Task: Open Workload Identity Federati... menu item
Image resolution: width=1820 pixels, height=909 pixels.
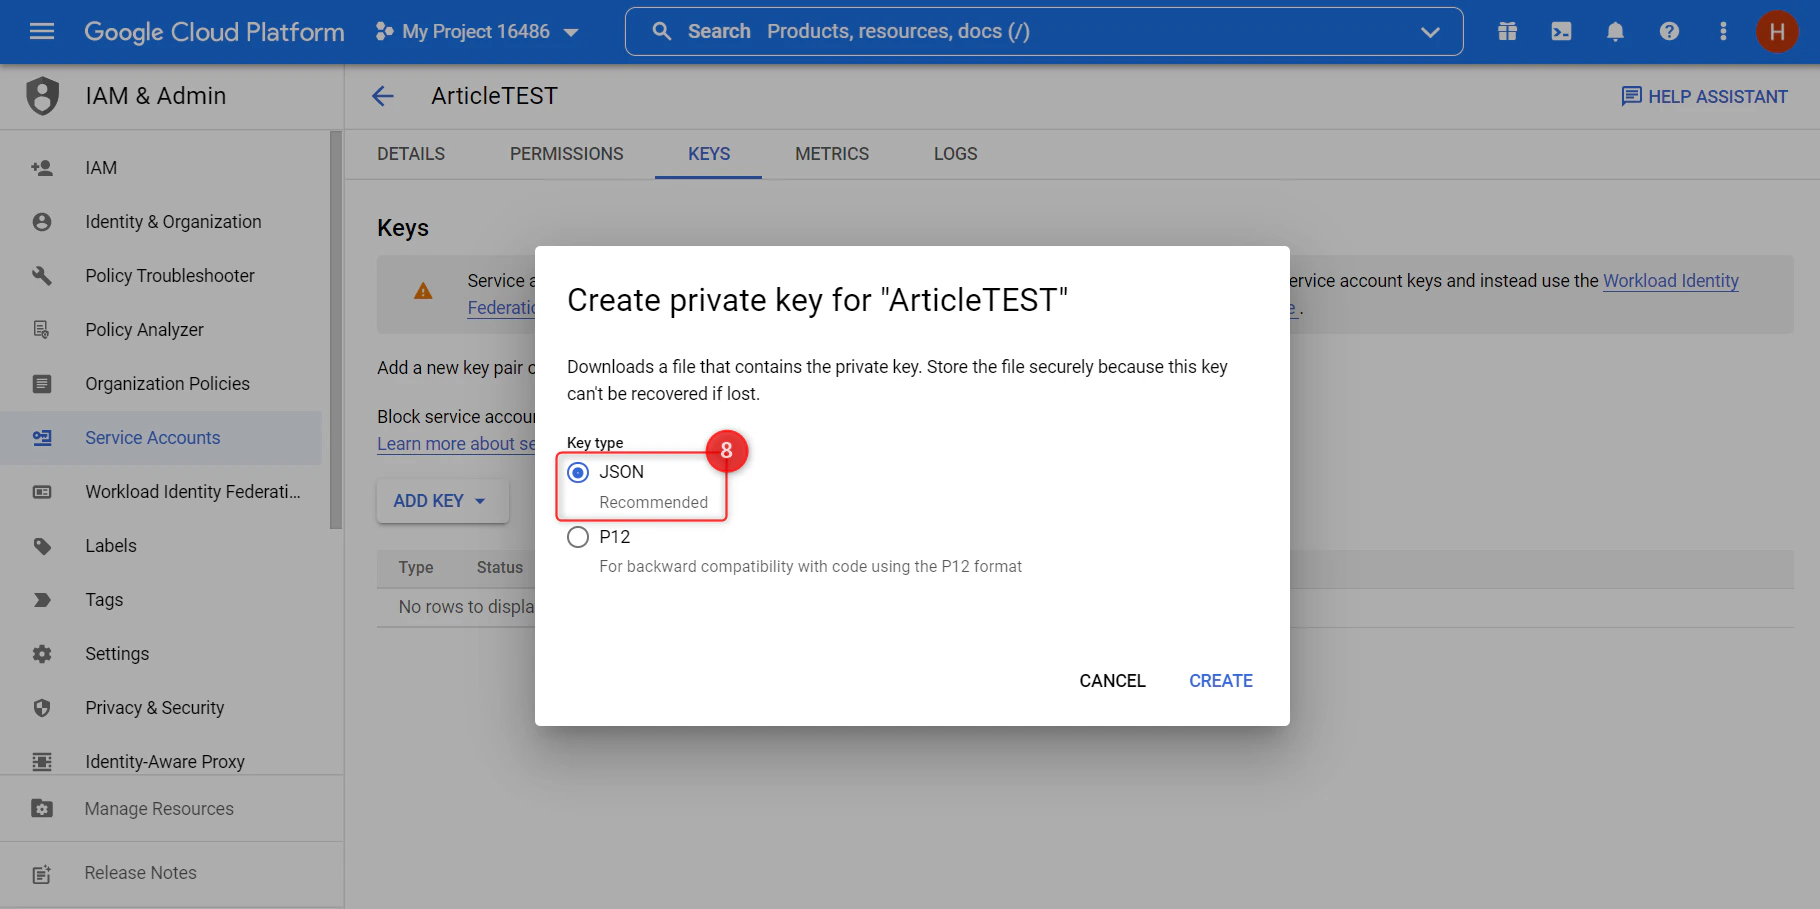Action: [193, 492]
